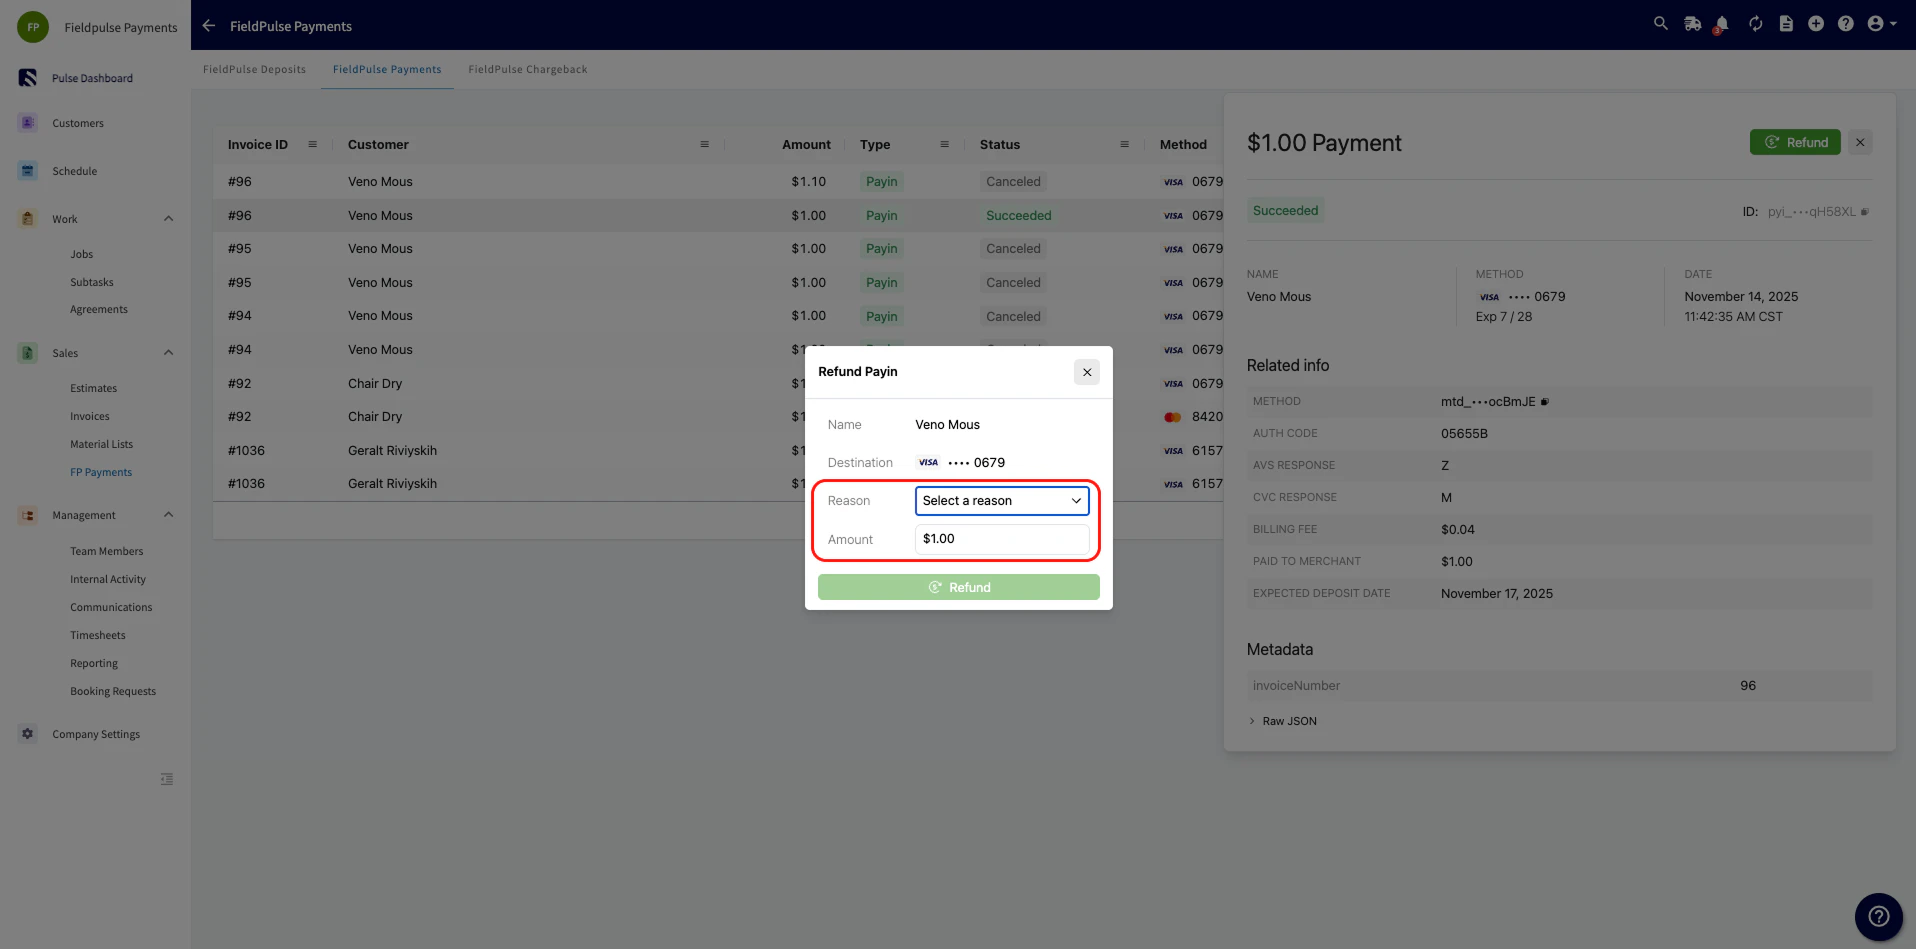
Task: Collapse the Management sidebar section
Action: 168,515
